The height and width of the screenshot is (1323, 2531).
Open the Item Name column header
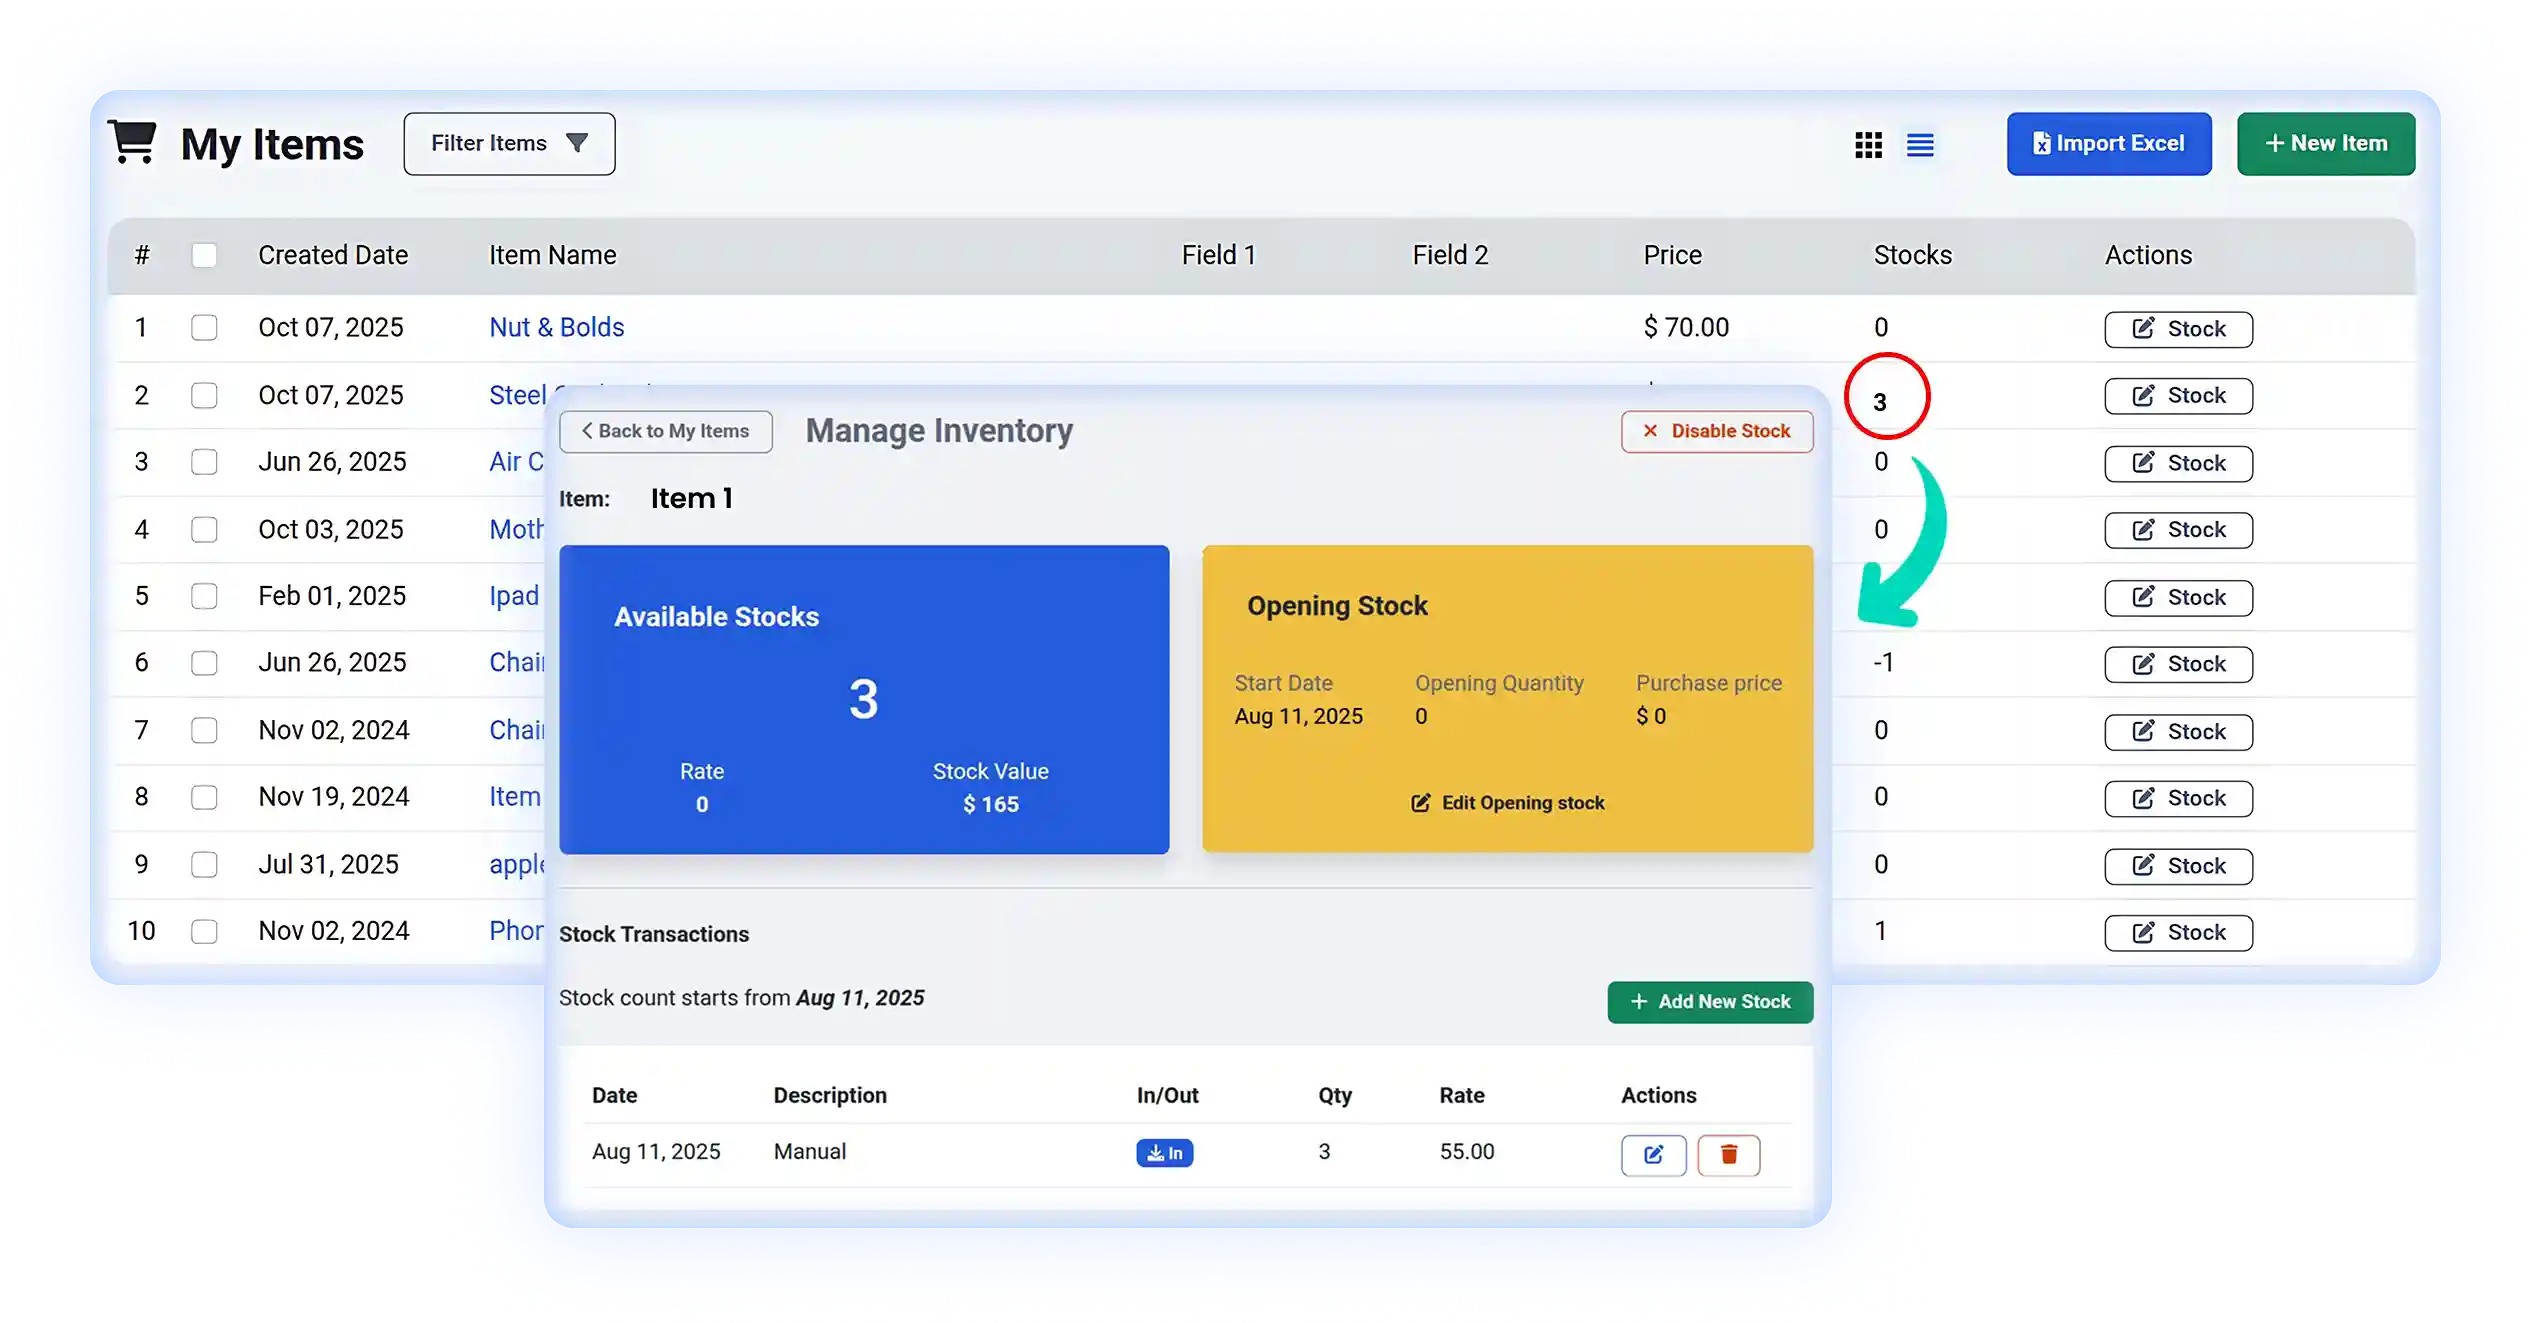(552, 255)
